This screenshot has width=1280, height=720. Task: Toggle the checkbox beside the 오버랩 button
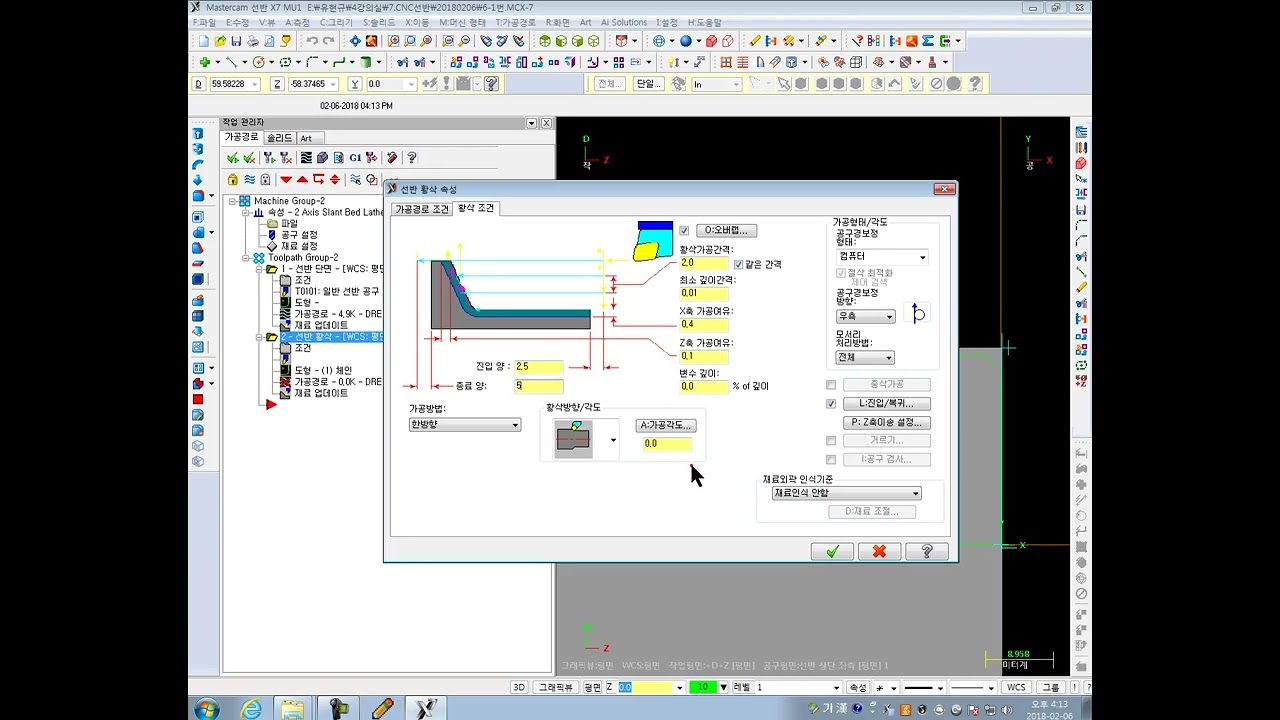(x=684, y=230)
